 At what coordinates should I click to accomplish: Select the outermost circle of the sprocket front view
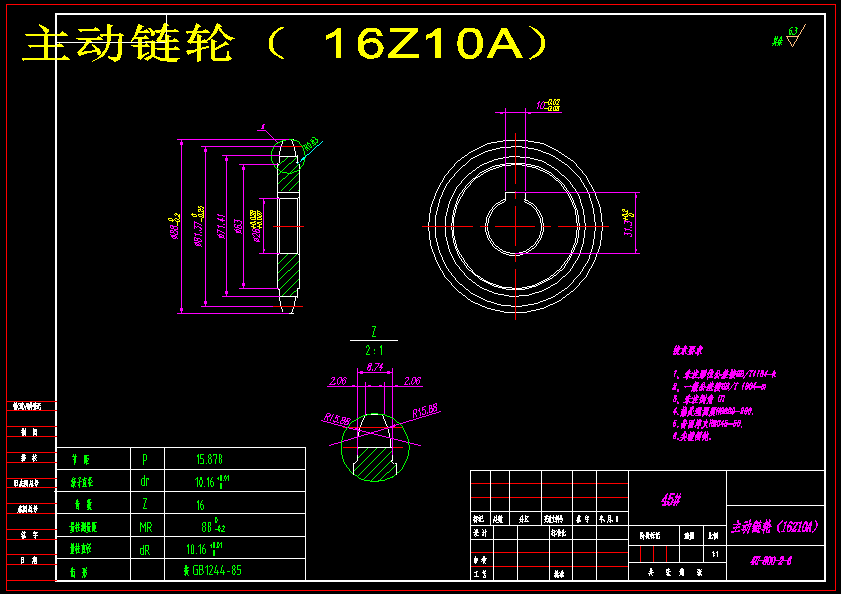pos(515,226)
